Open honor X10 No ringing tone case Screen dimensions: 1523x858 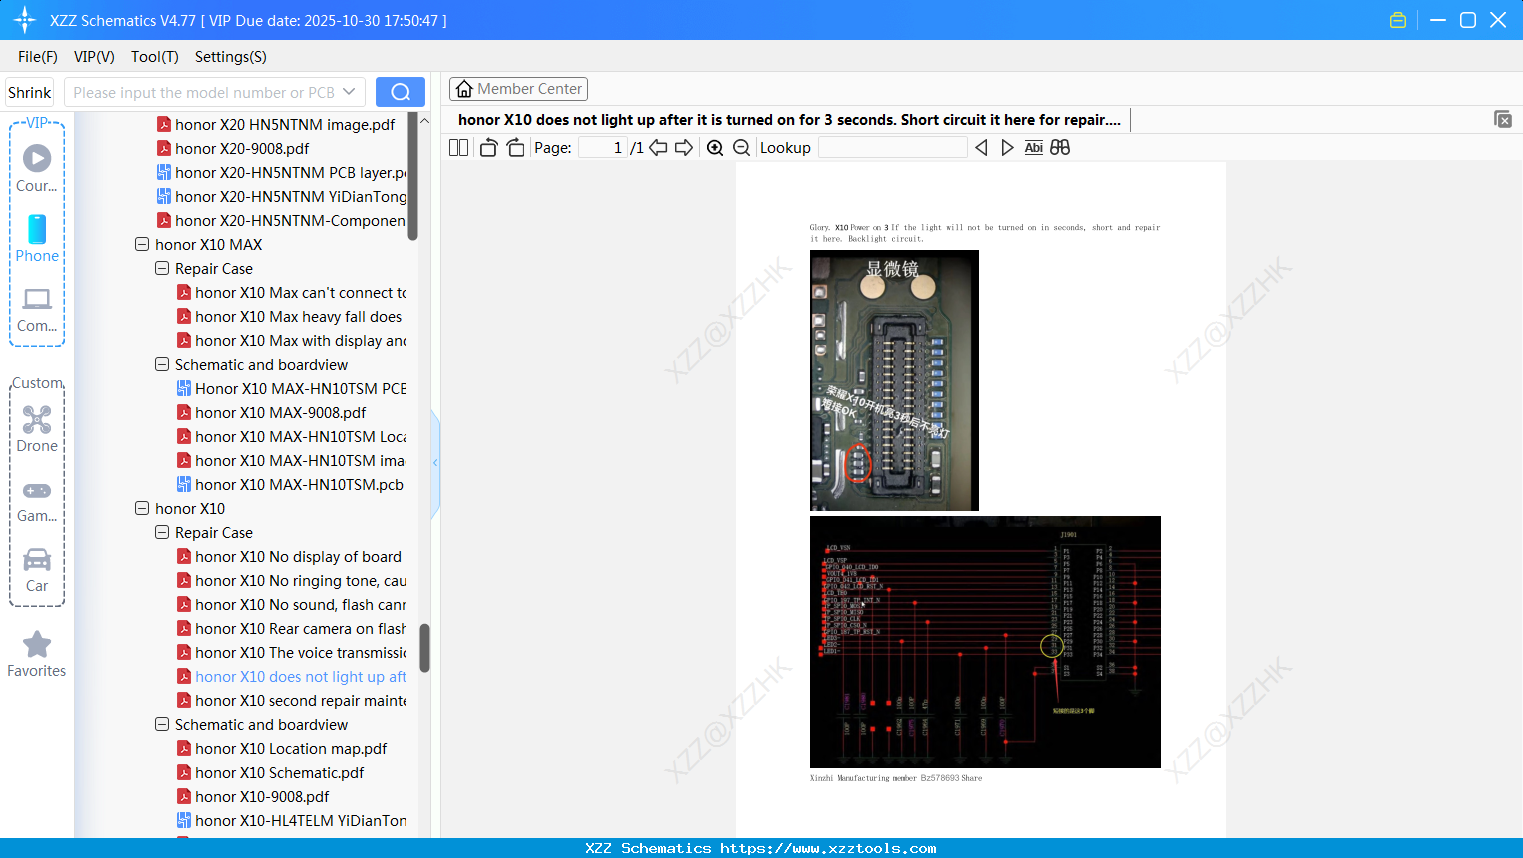(300, 580)
